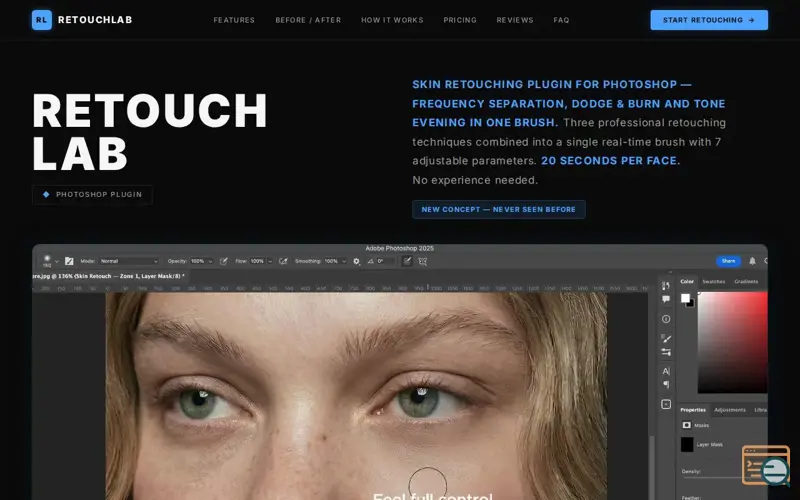Screen dimensions: 800x500
Task: Switch to the Gradients tab
Action: click(x=746, y=282)
